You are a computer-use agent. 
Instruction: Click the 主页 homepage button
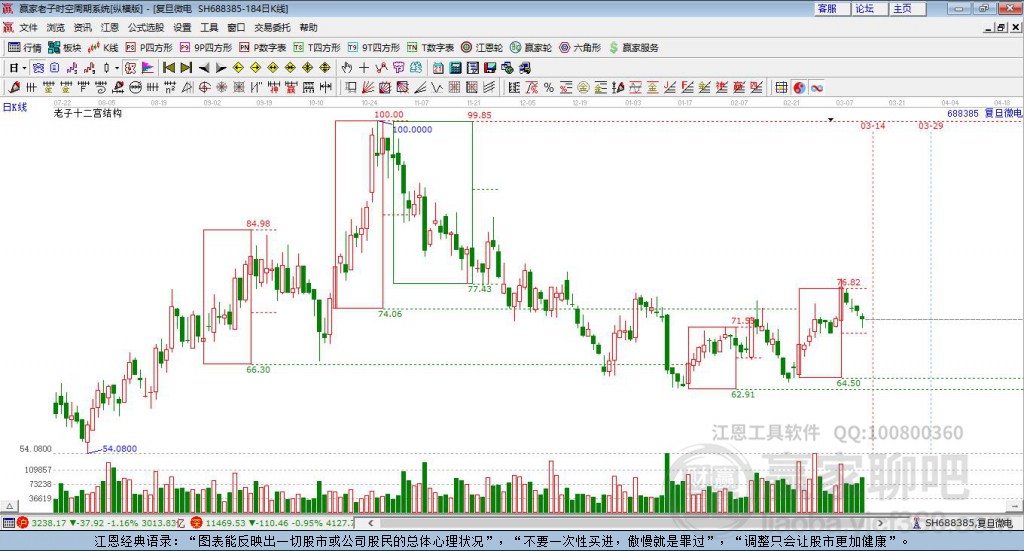(x=906, y=8)
